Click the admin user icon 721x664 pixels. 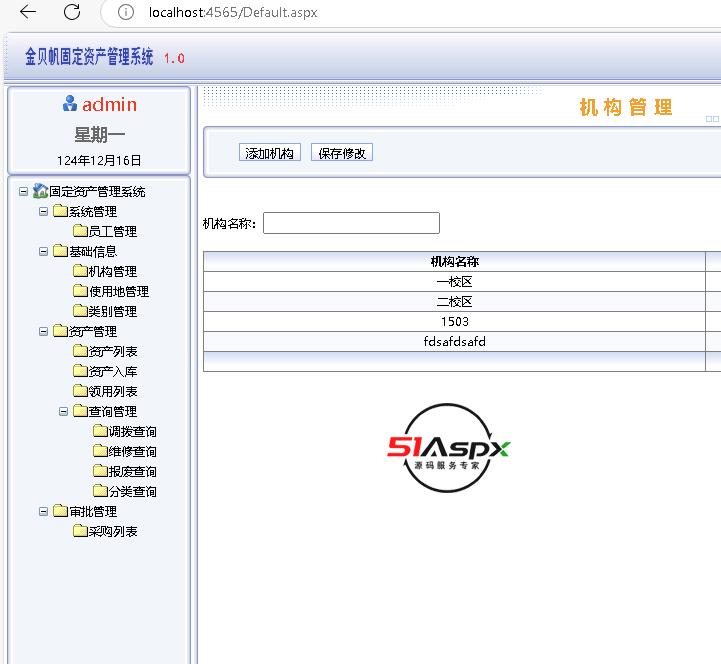[70, 104]
